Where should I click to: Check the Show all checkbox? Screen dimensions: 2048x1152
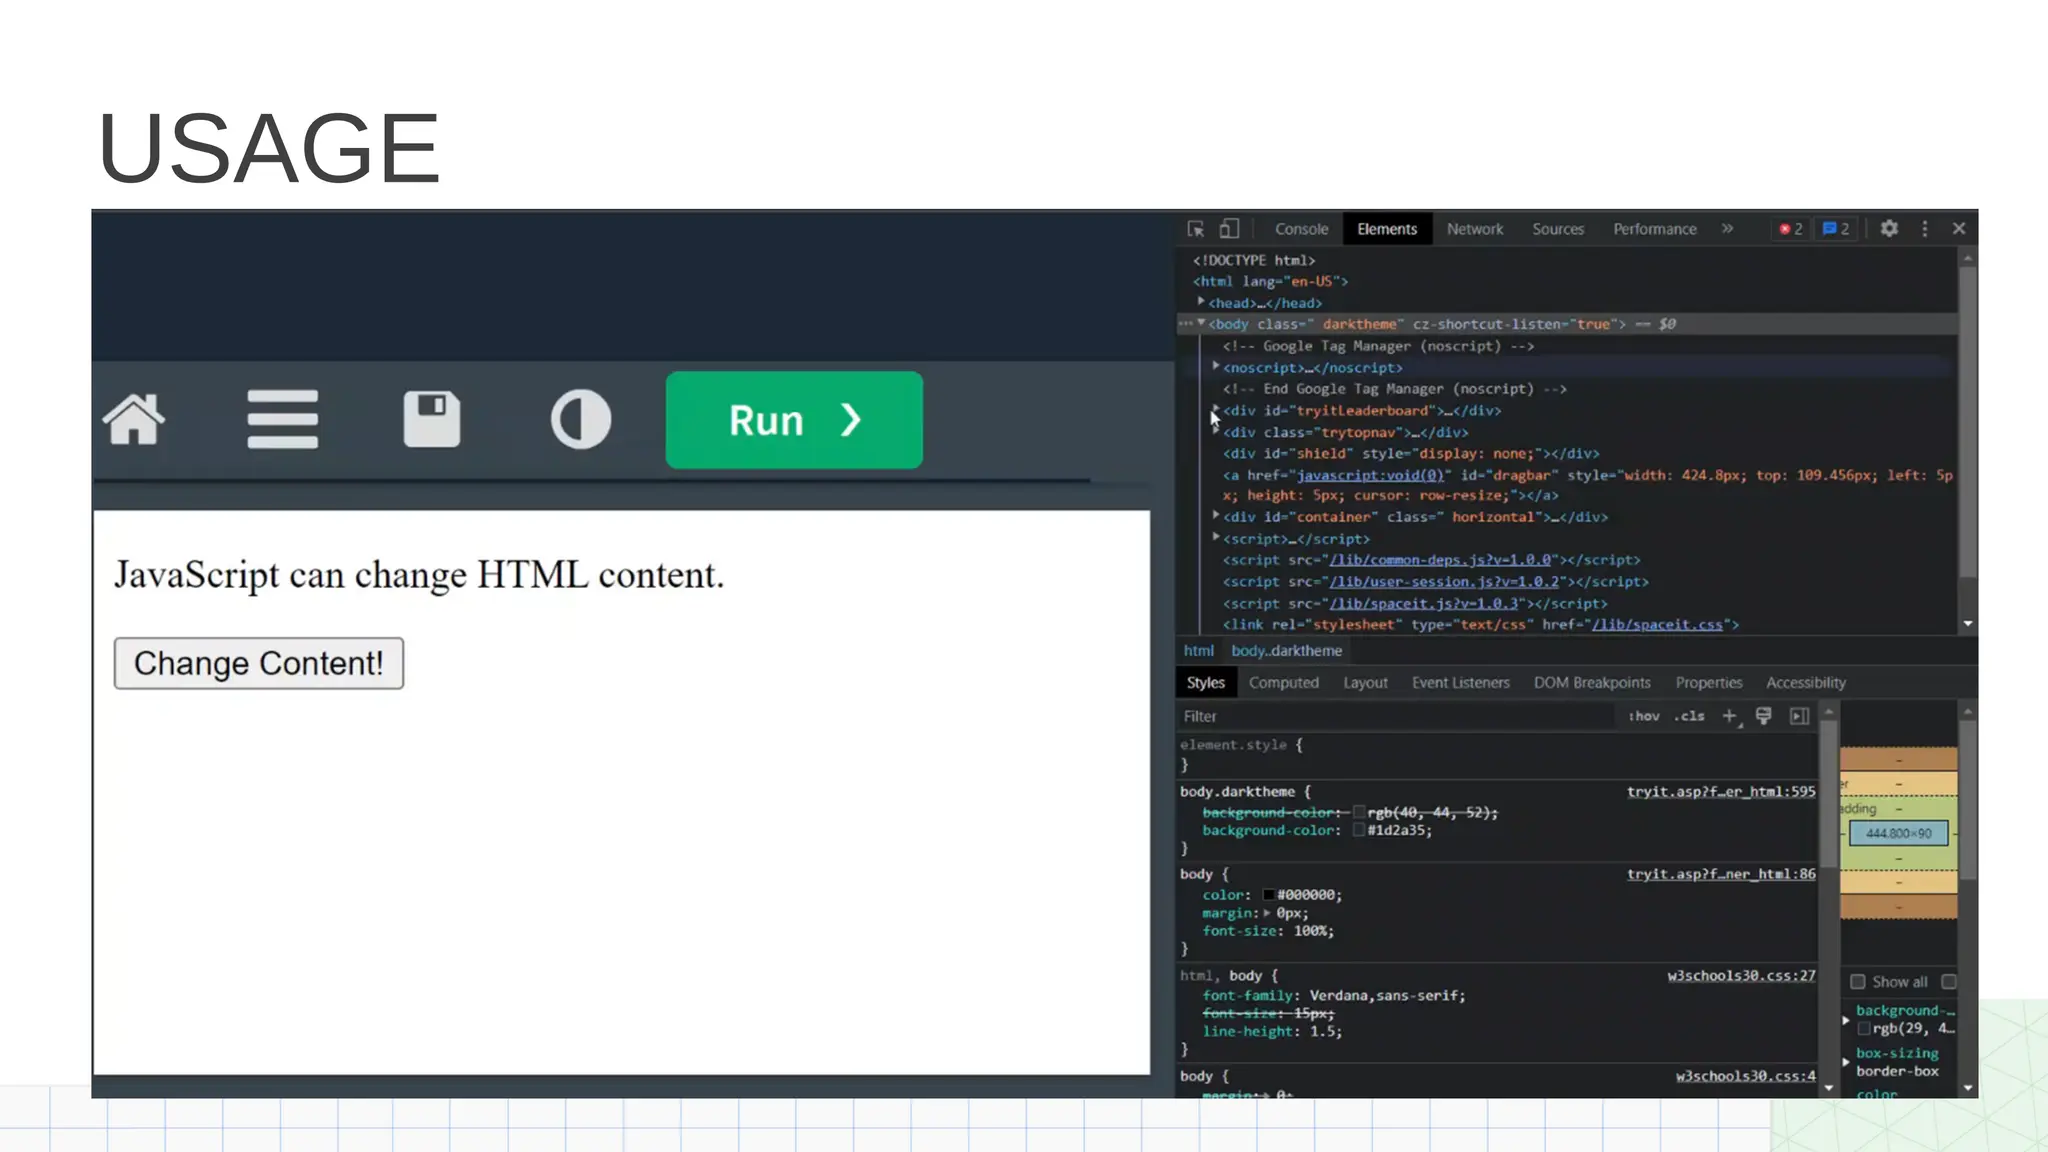click(x=1858, y=982)
